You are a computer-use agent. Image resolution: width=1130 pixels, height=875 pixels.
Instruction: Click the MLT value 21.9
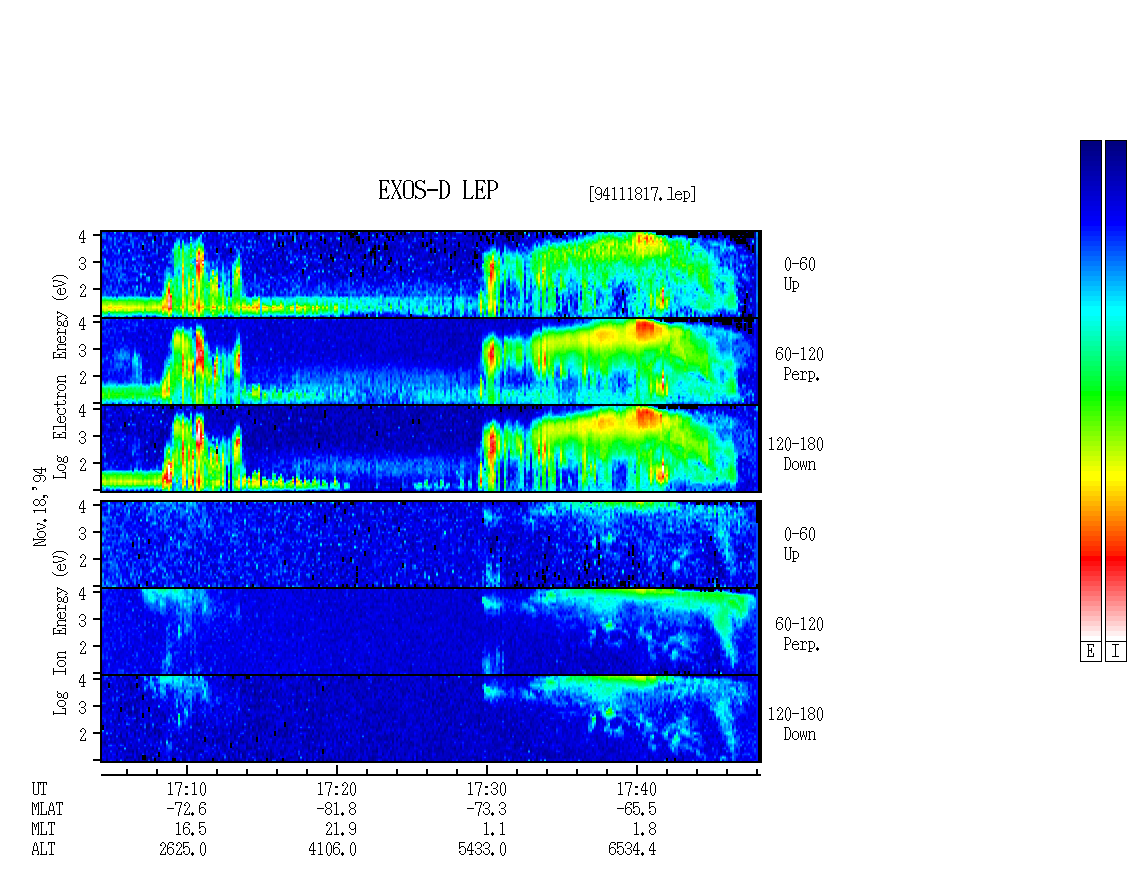[340, 830]
